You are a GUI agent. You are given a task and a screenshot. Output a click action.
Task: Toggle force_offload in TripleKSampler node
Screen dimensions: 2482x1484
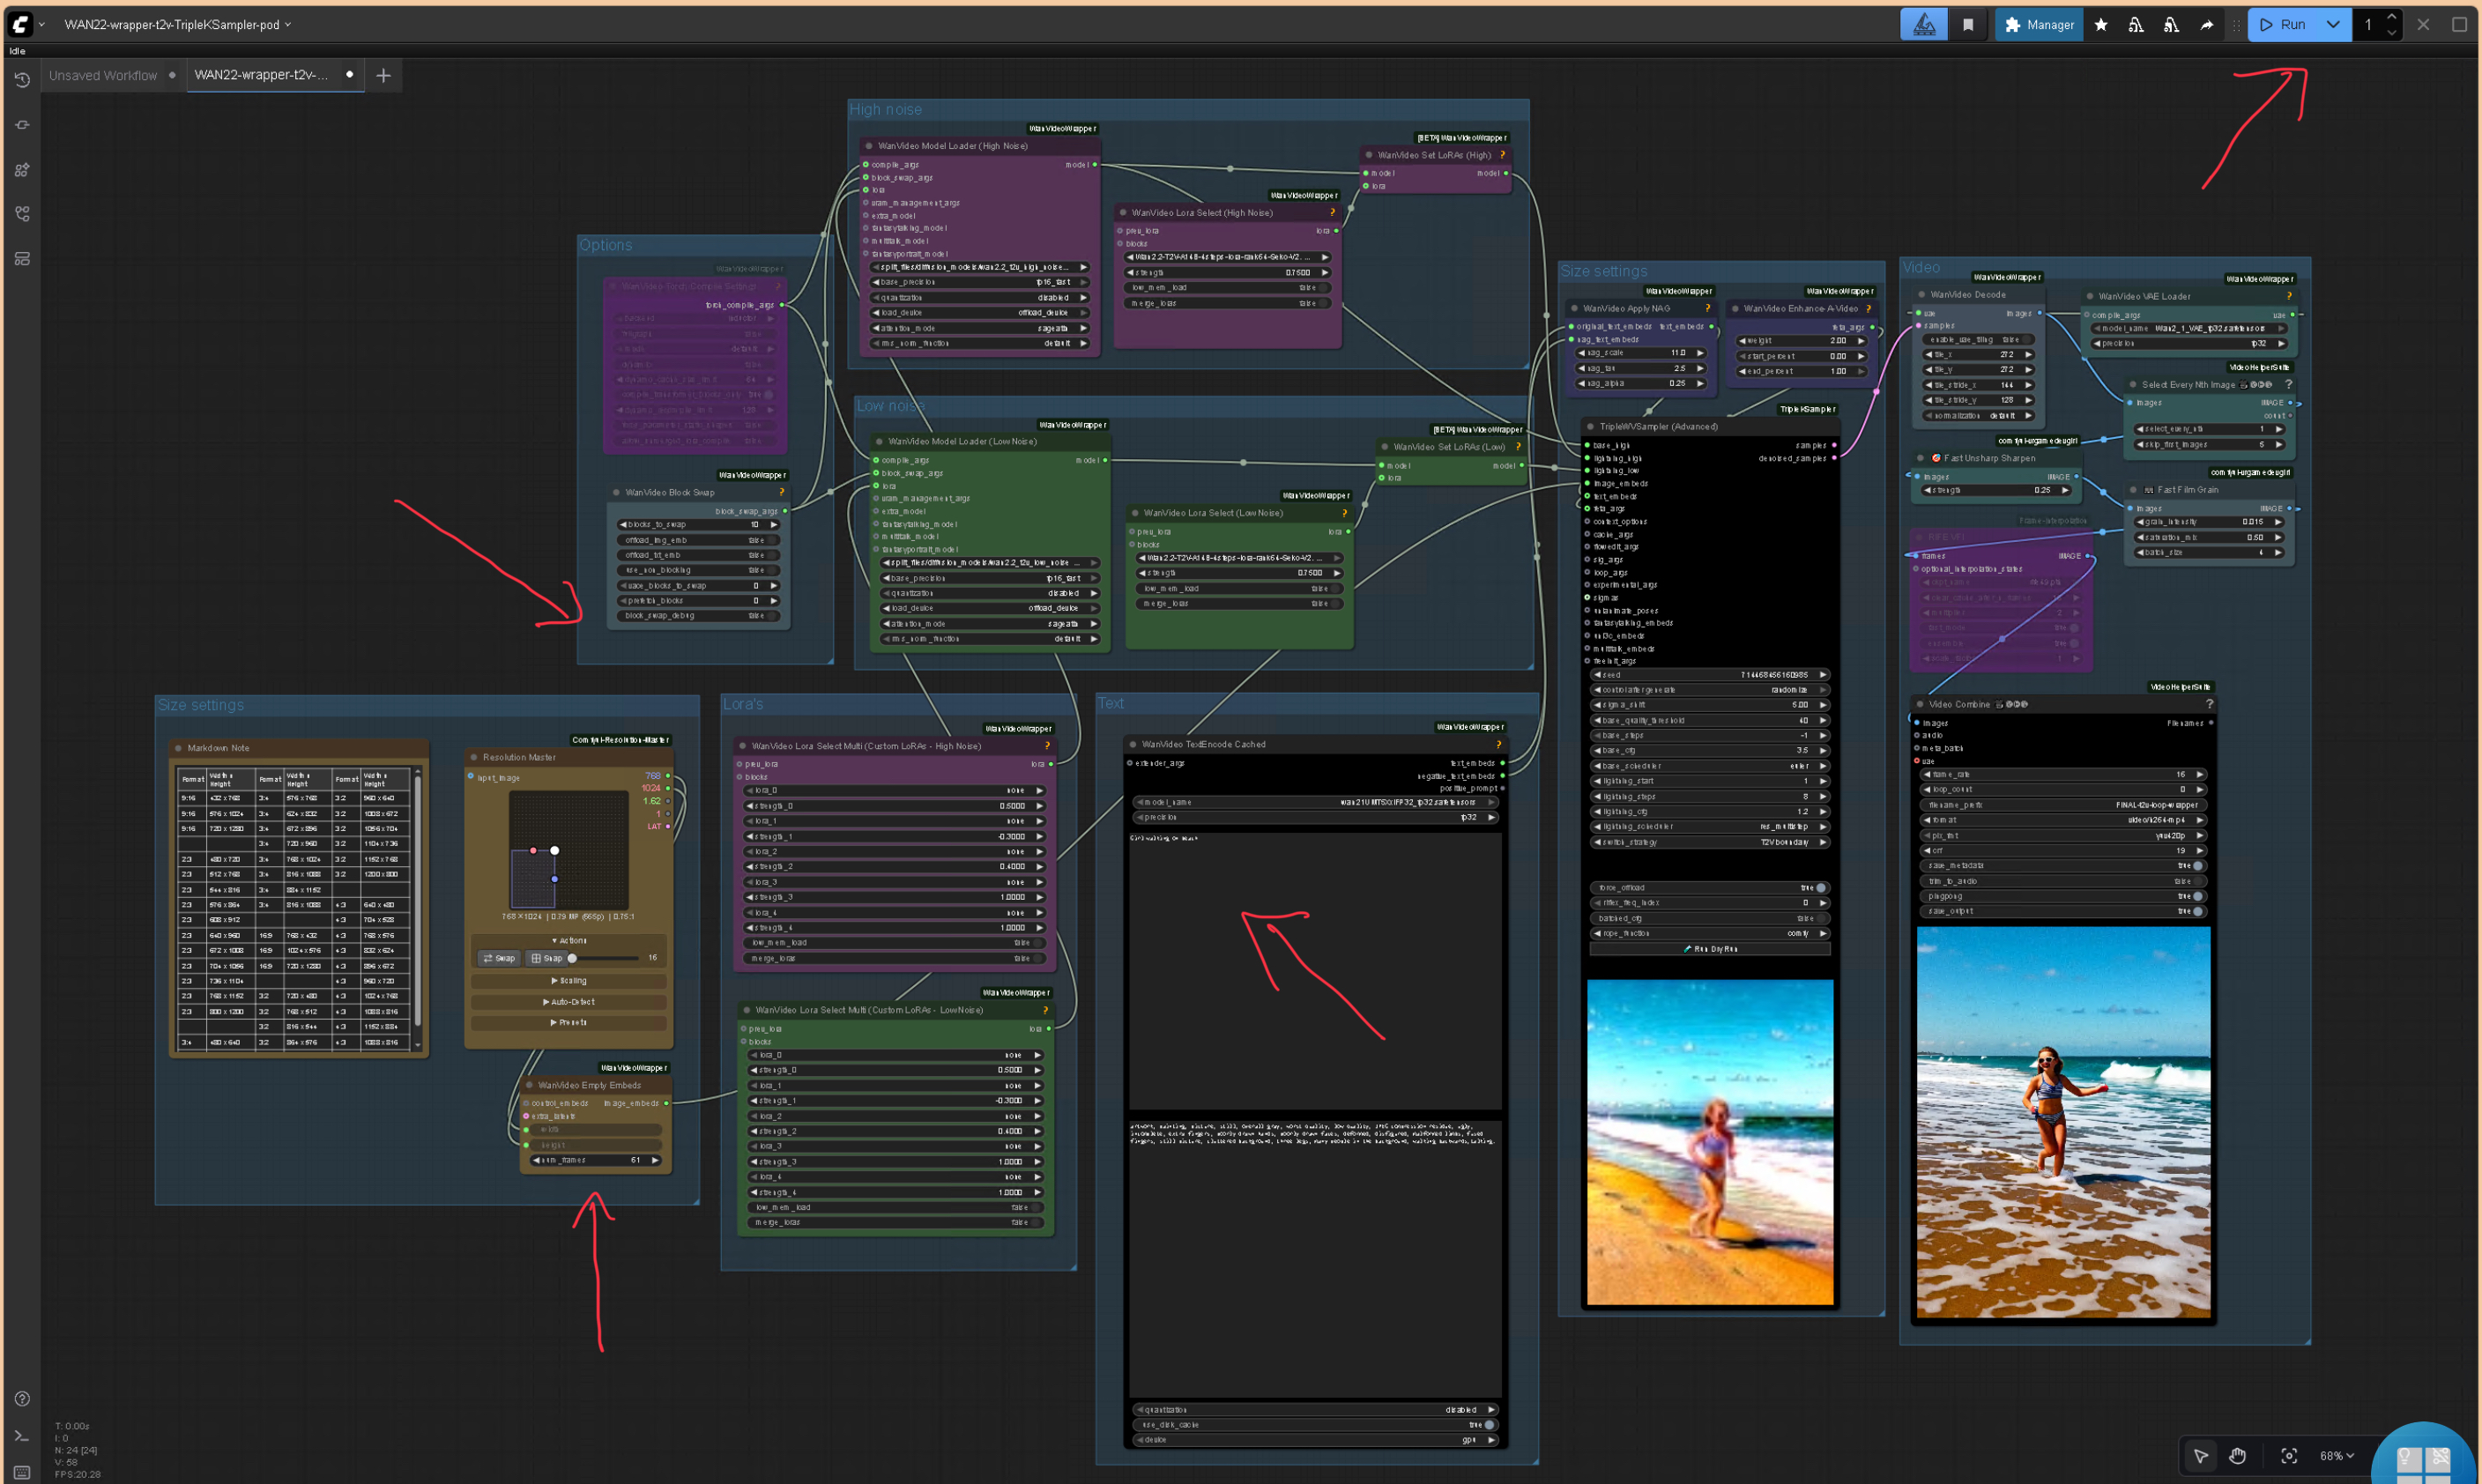click(1820, 888)
